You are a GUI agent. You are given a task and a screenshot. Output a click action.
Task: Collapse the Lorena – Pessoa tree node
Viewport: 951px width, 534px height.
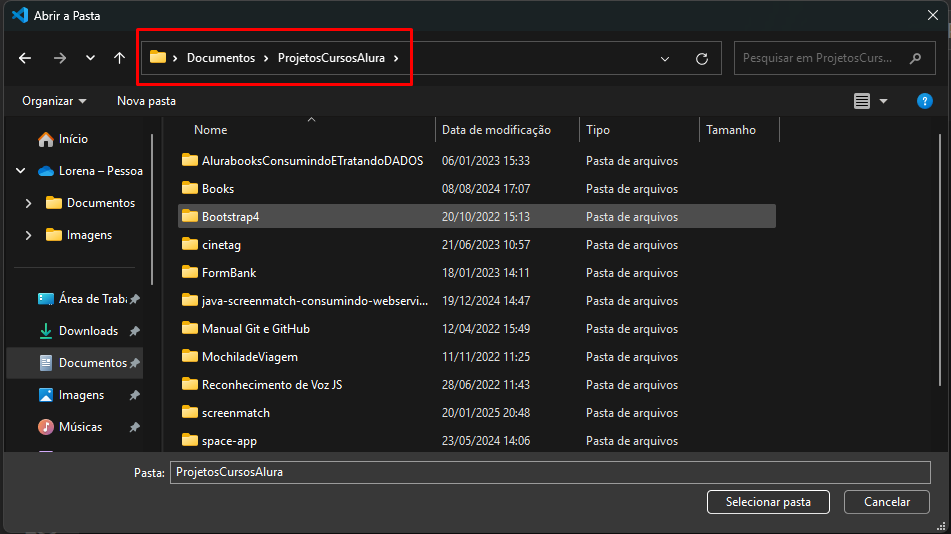tap(21, 171)
